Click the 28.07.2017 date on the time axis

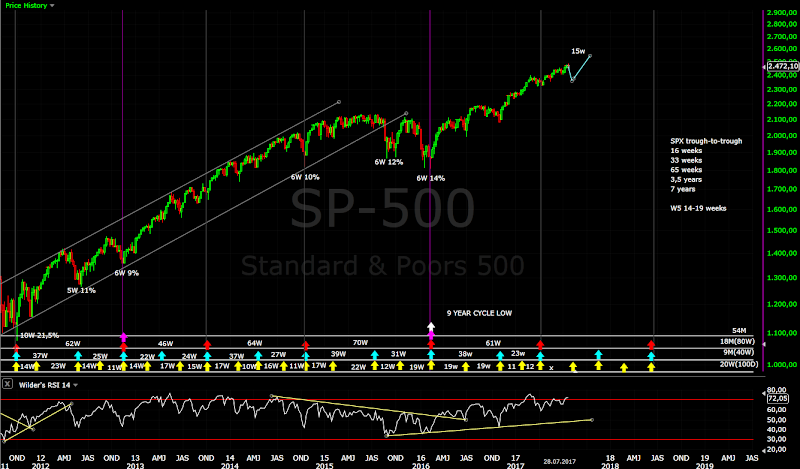tap(559, 461)
